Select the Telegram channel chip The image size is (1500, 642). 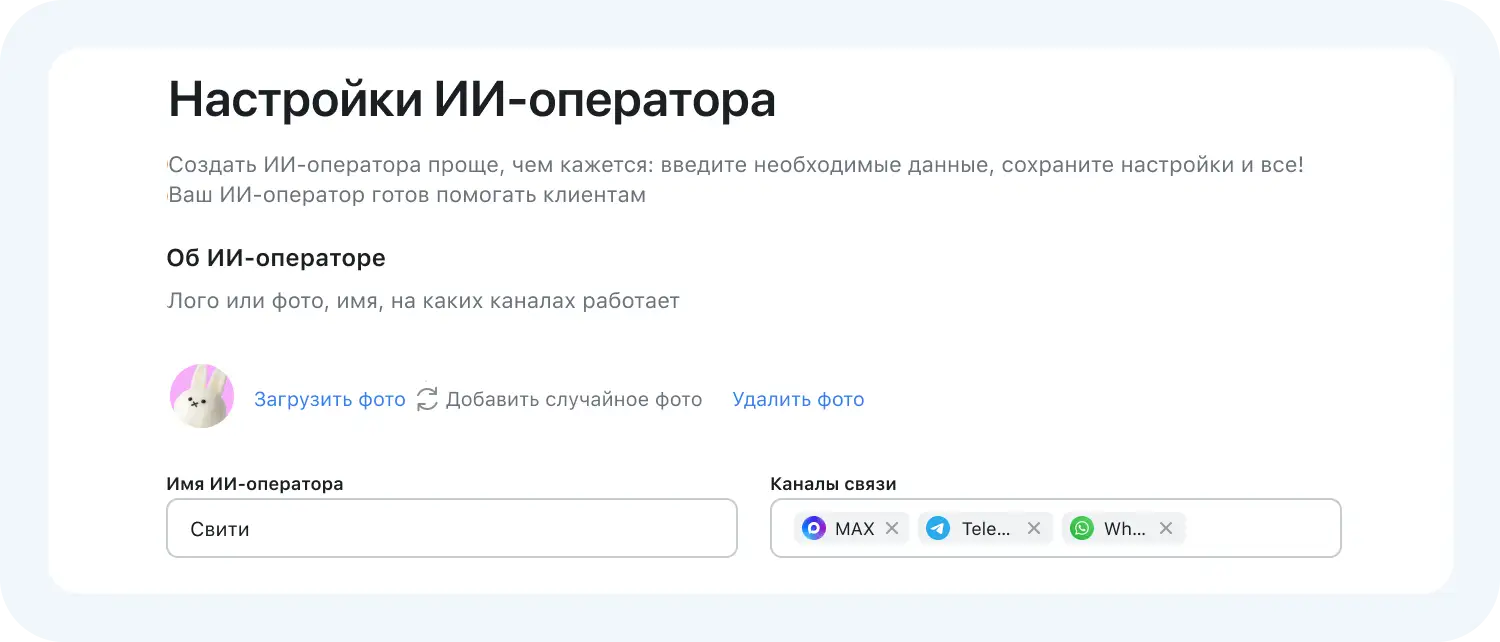coord(985,528)
